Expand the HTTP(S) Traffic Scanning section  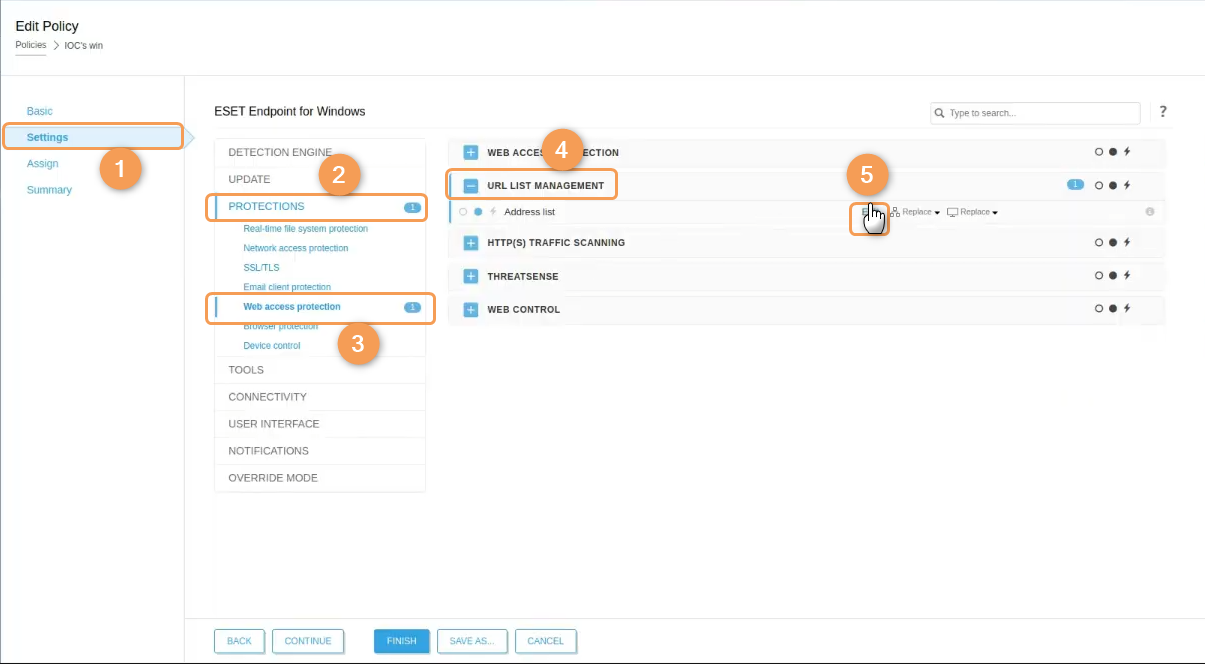click(x=470, y=243)
